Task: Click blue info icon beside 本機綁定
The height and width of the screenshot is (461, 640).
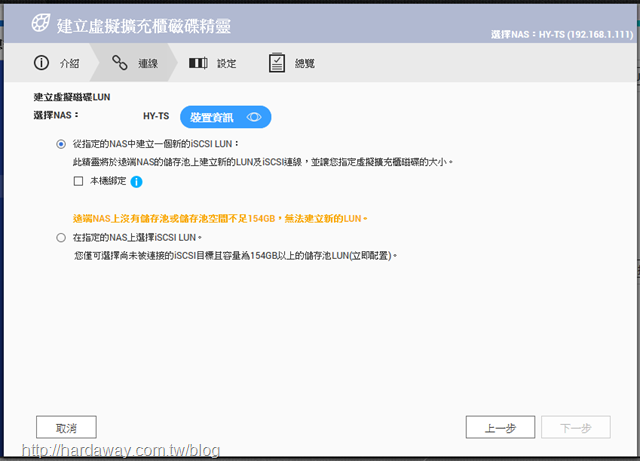Action: [x=136, y=182]
